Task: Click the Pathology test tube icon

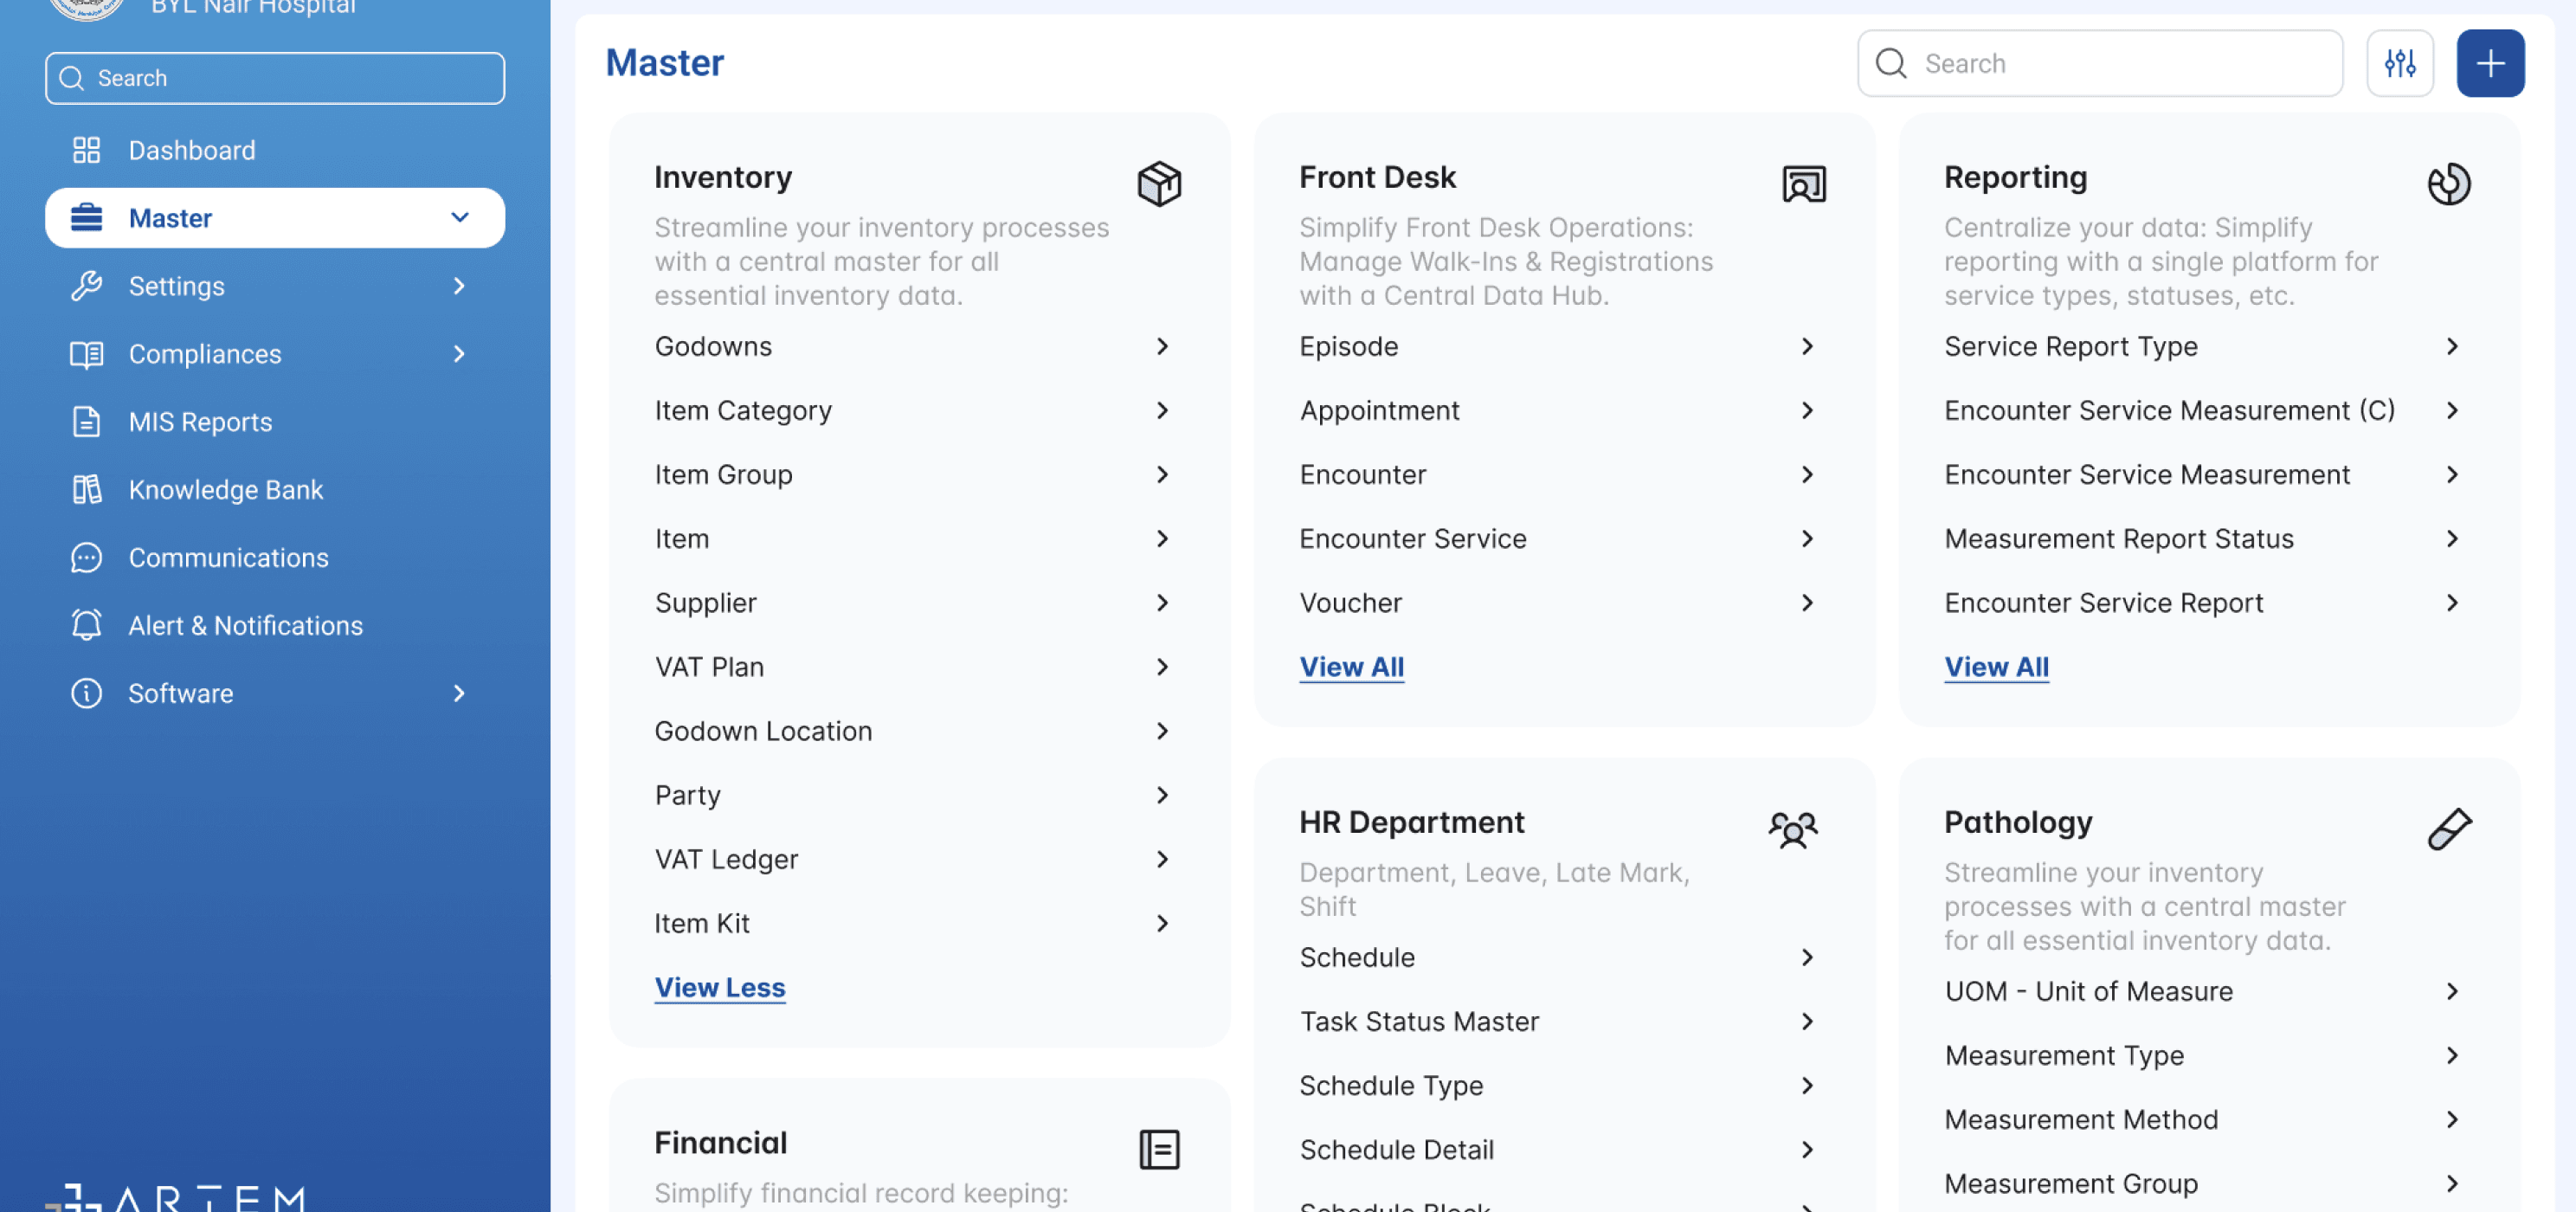Action: tap(2449, 829)
